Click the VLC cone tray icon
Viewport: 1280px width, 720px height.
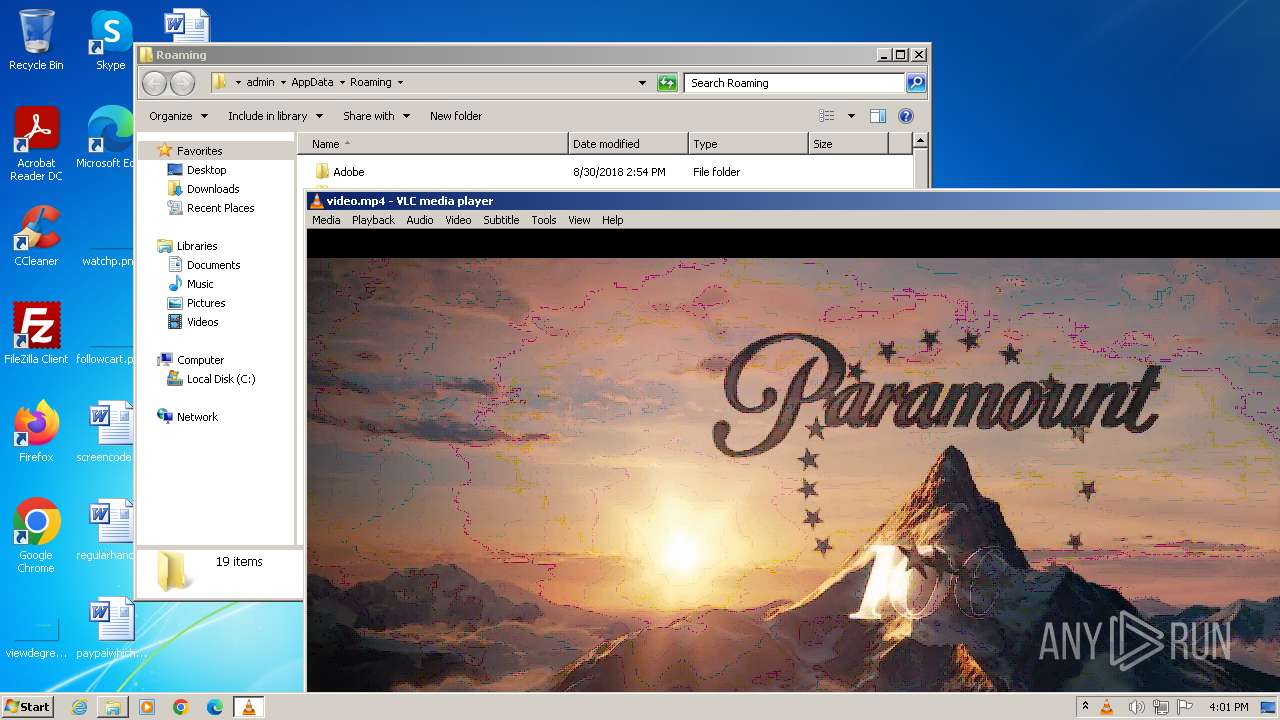(x=1107, y=707)
